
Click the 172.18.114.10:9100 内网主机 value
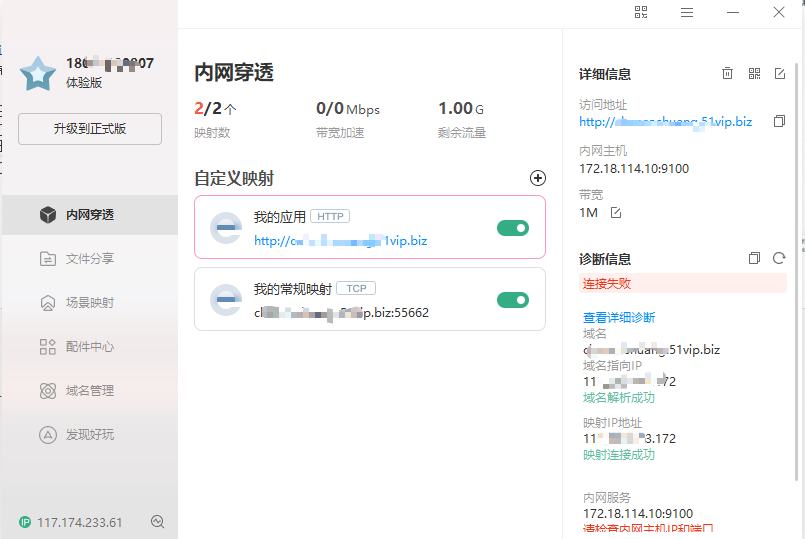pyautogui.click(x=634, y=169)
